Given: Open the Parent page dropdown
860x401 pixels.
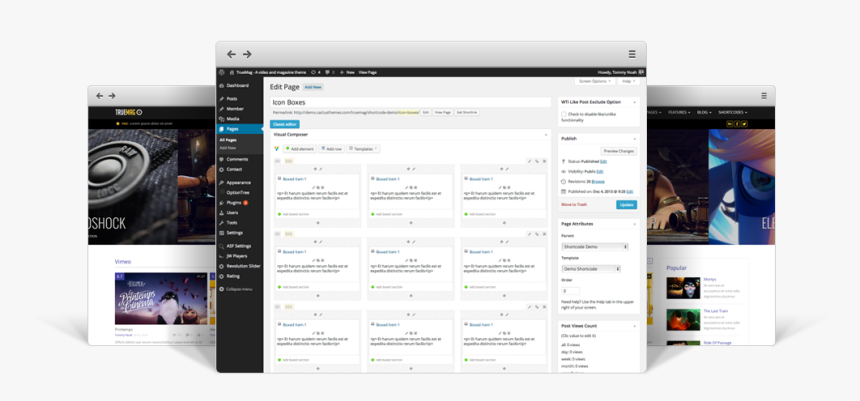Looking at the screenshot, I should [x=594, y=246].
